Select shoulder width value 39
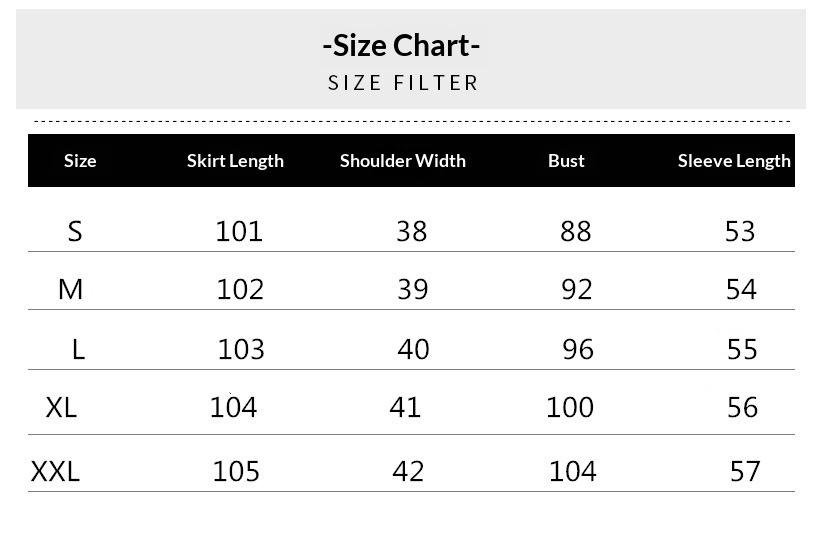Viewport: 817px width, 538px height. pos(412,290)
